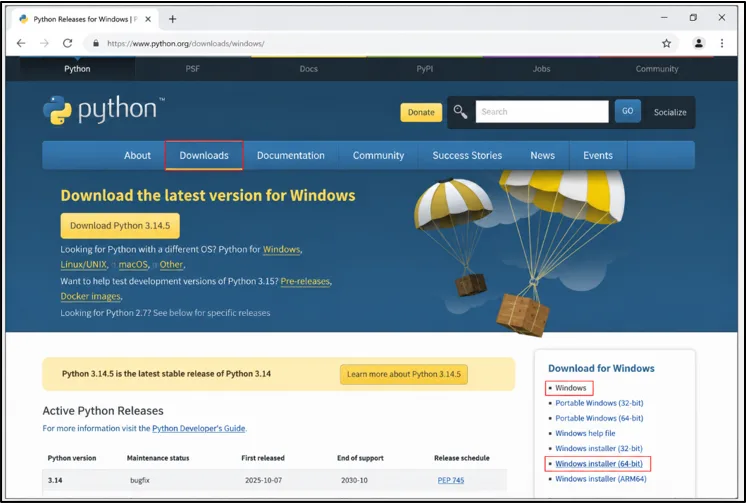
Task: Open a new tab with plus icon
Action: point(173,19)
